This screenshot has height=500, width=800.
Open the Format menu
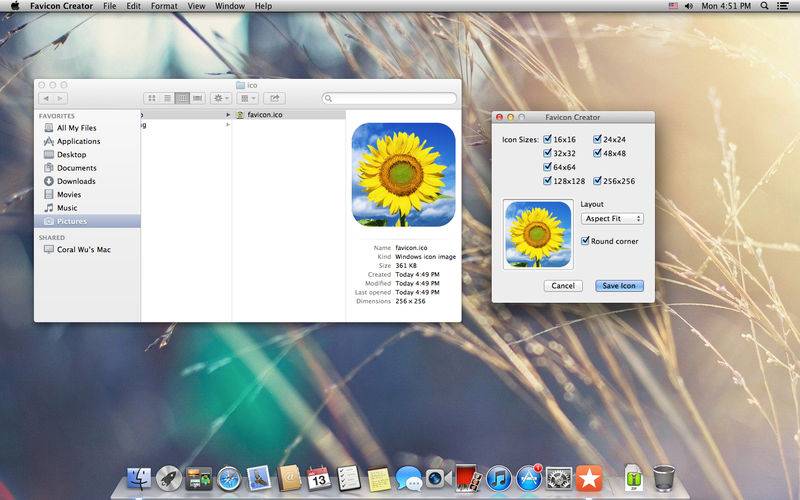click(164, 6)
